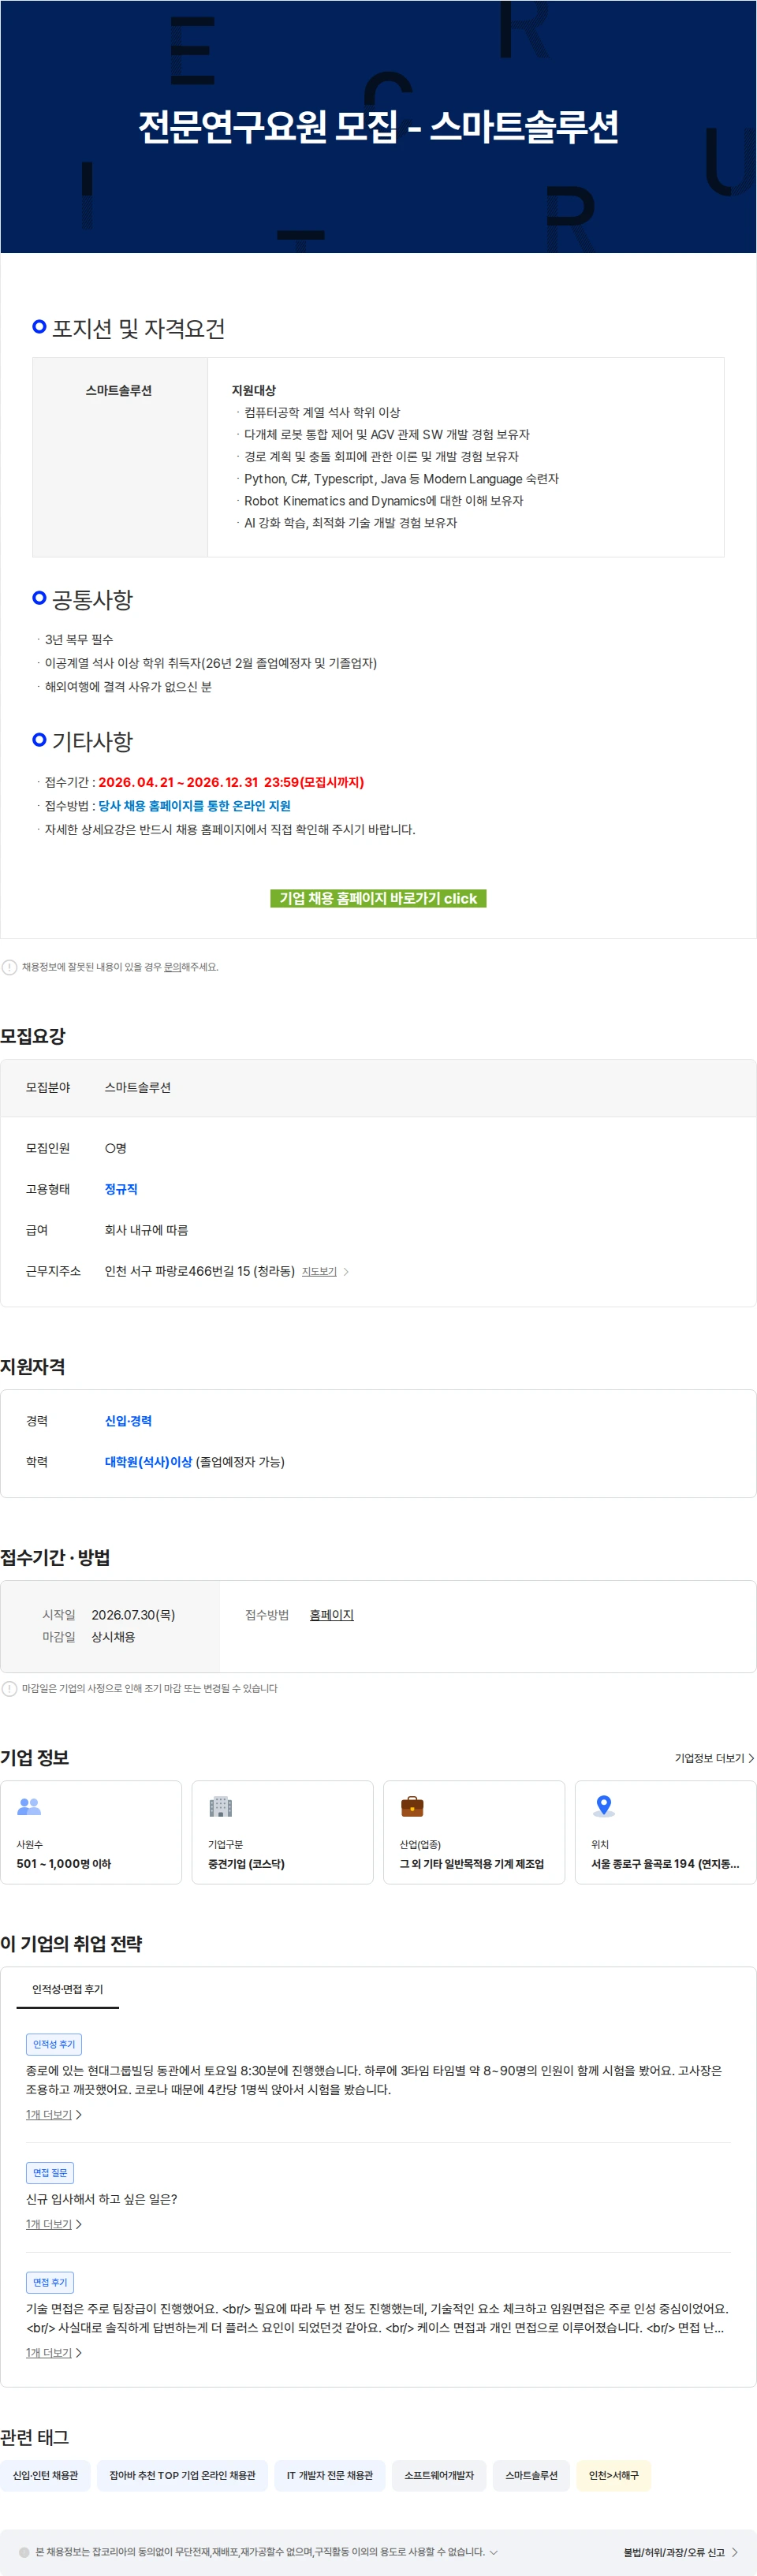This screenshot has height=2576, width=757.
Task: Open the 서울 종로구 율곡로 194 location card
Action: 665,1832
